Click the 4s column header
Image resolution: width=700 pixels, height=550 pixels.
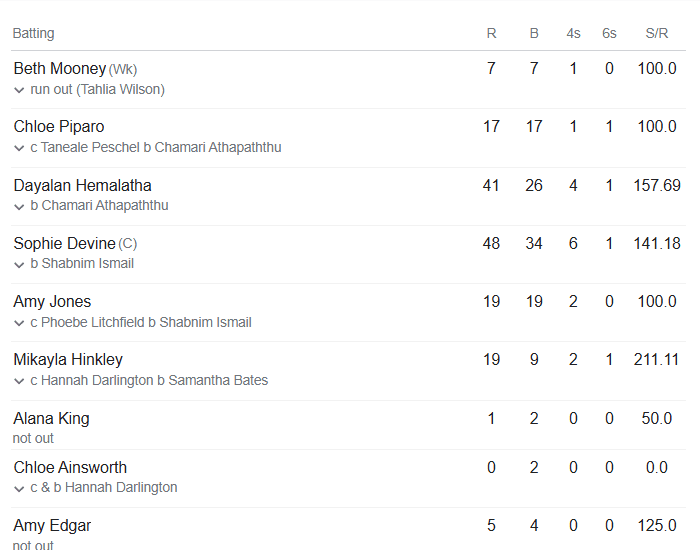click(x=573, y=33)
